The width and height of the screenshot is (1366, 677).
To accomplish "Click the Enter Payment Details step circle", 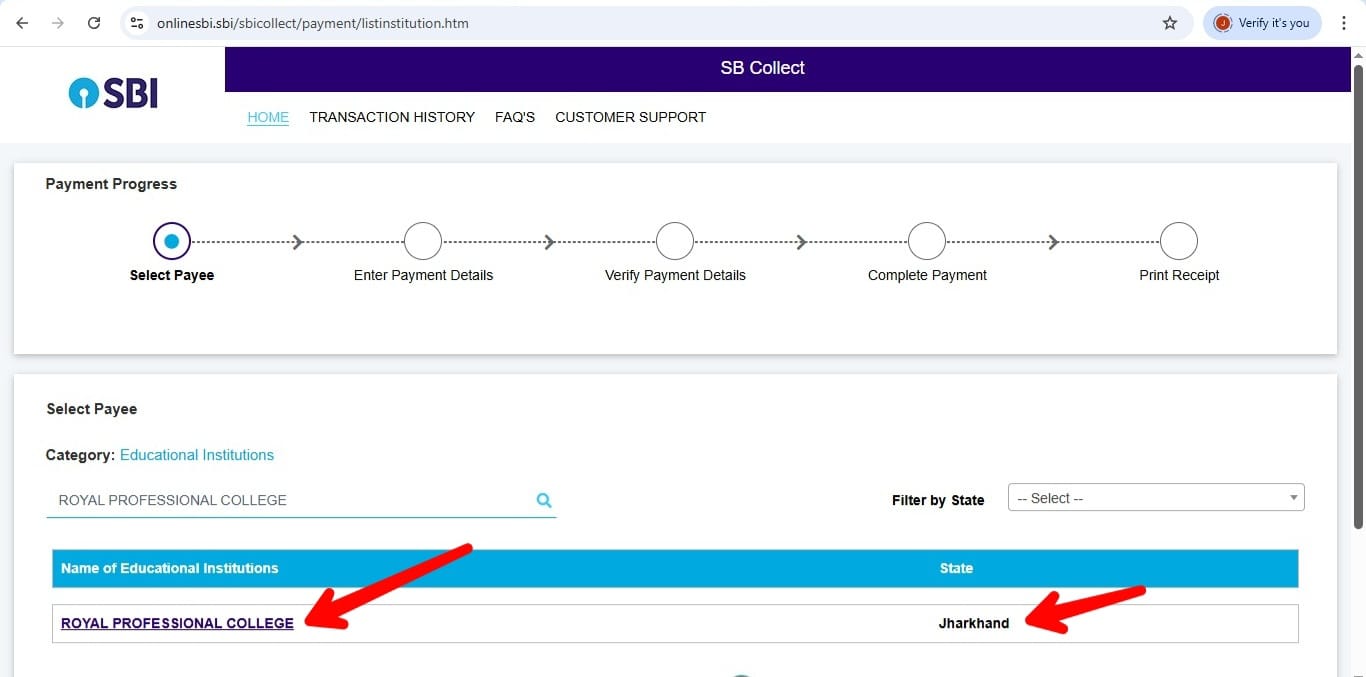I will click(423, 241).
